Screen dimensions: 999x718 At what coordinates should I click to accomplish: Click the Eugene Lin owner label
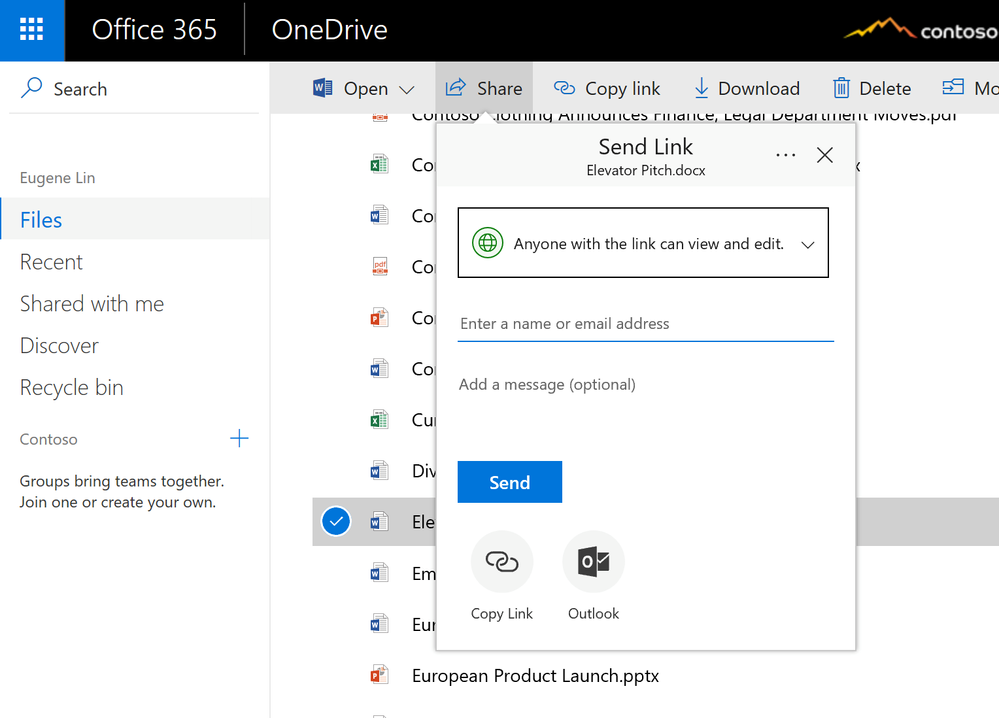57,178
